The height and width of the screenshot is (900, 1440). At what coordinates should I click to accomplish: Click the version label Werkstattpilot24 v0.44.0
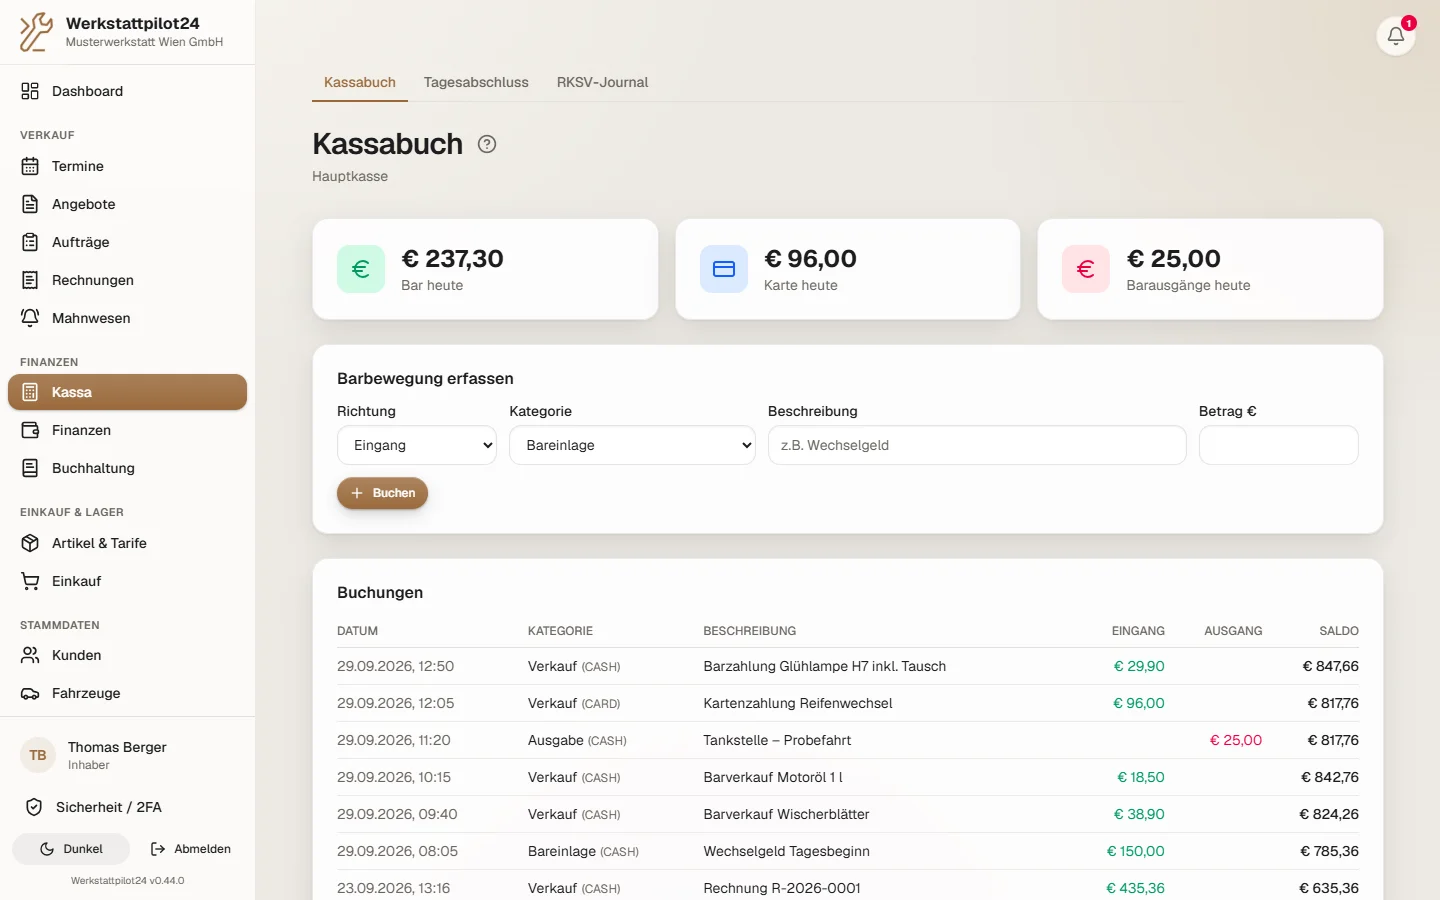127,881
